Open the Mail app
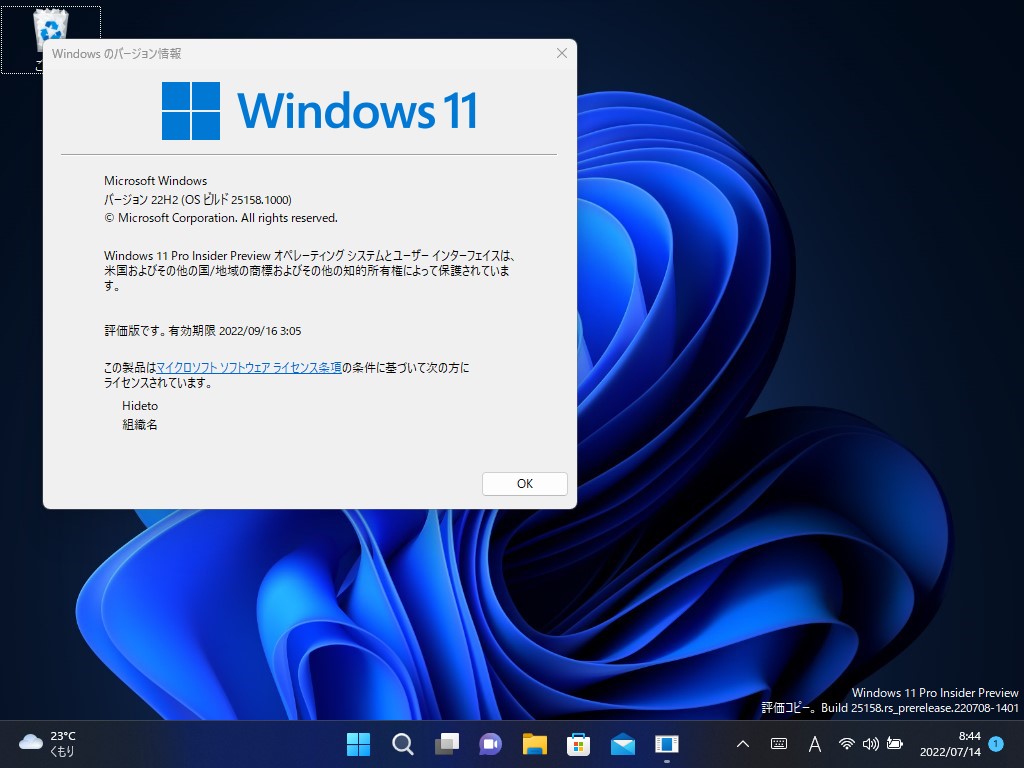This screenshot has height=768, width=1024. pos(622,744)
